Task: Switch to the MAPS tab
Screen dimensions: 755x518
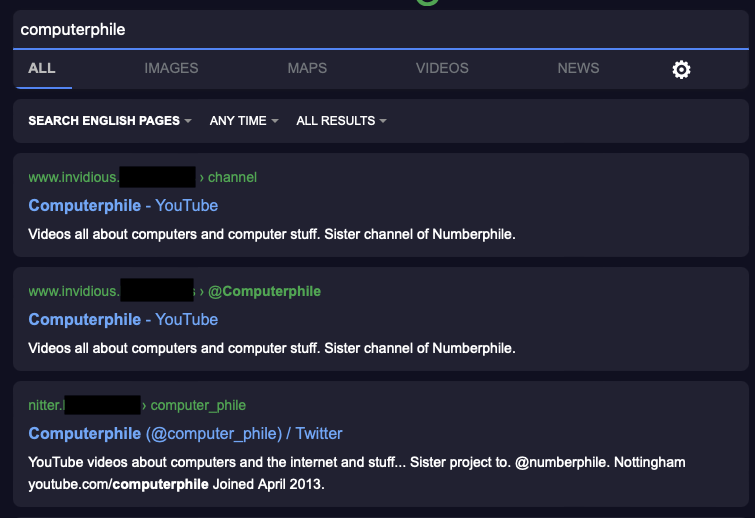Action: point(307,68)
